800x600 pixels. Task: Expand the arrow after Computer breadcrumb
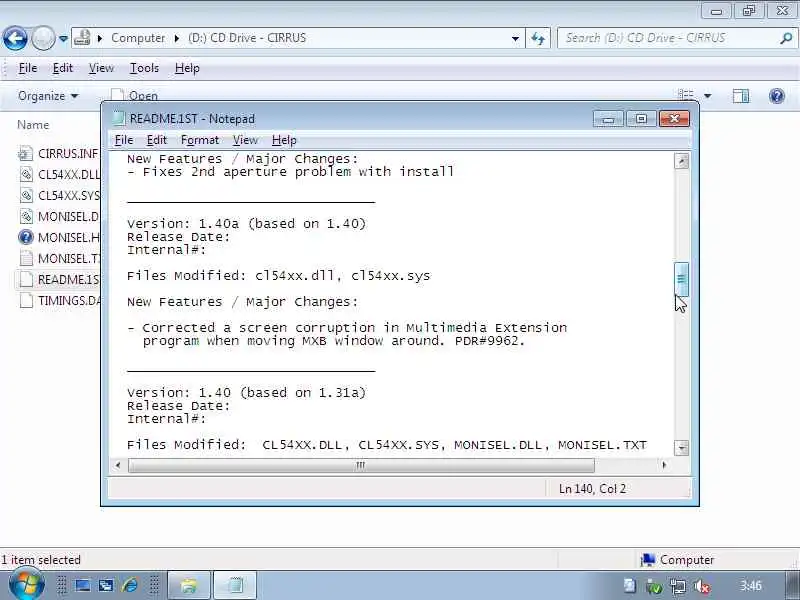tap(177, 38)
